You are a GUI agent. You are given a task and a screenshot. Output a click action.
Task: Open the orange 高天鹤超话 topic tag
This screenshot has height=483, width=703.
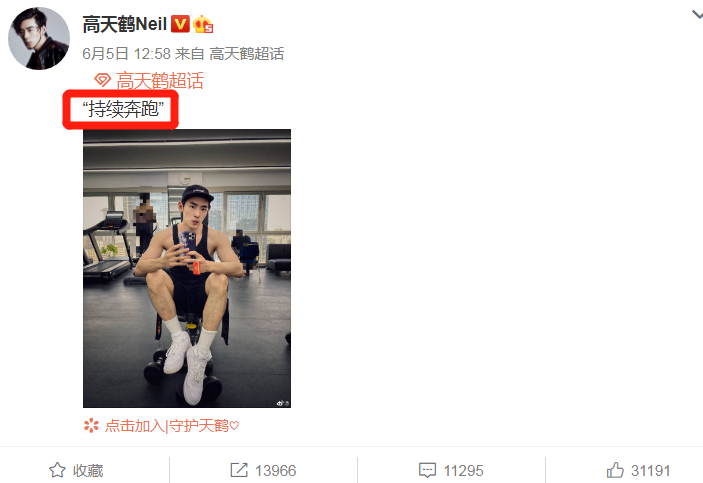point(160,81)
